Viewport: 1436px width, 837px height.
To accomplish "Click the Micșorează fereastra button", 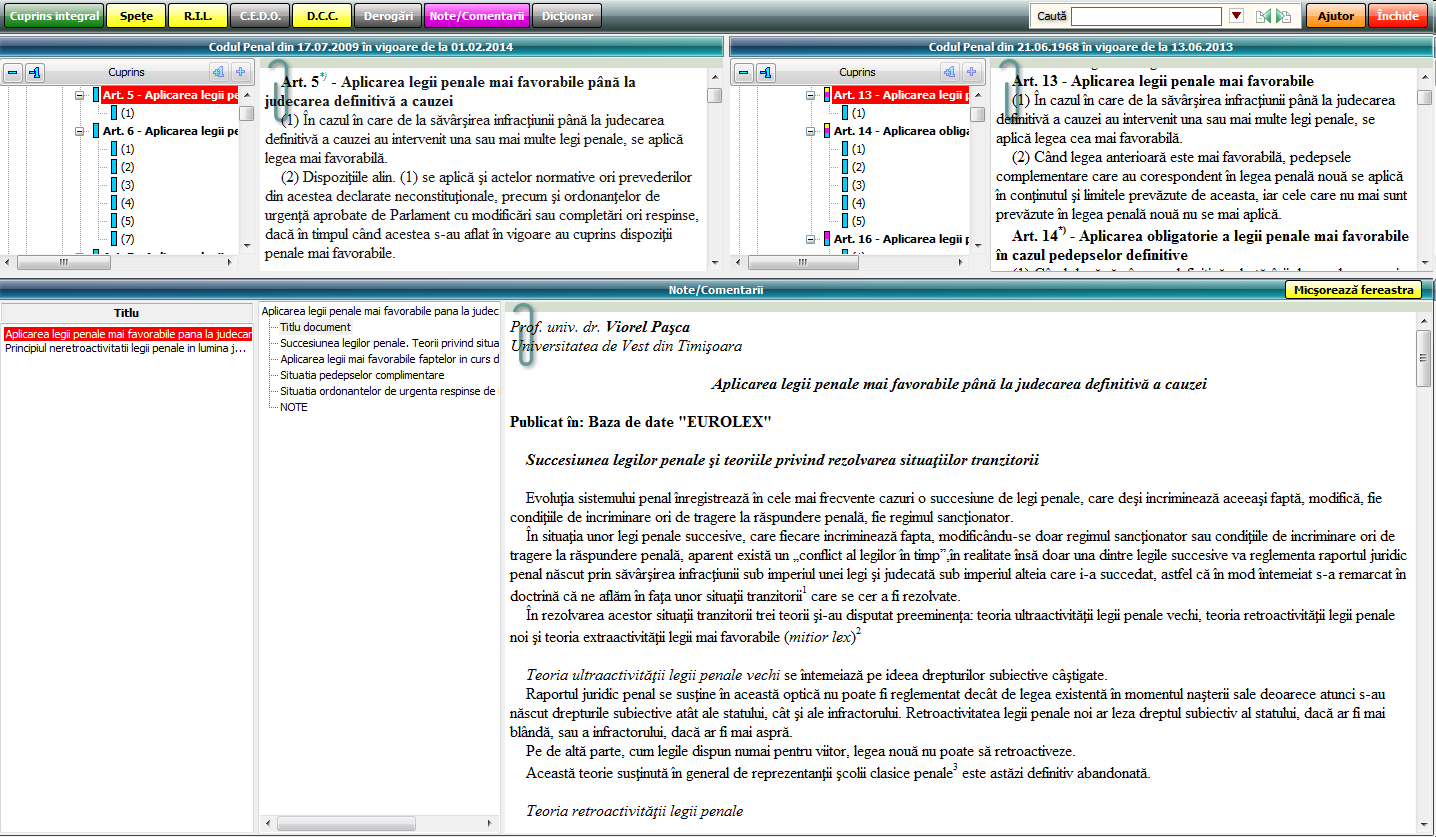I will pos(1352,290).
